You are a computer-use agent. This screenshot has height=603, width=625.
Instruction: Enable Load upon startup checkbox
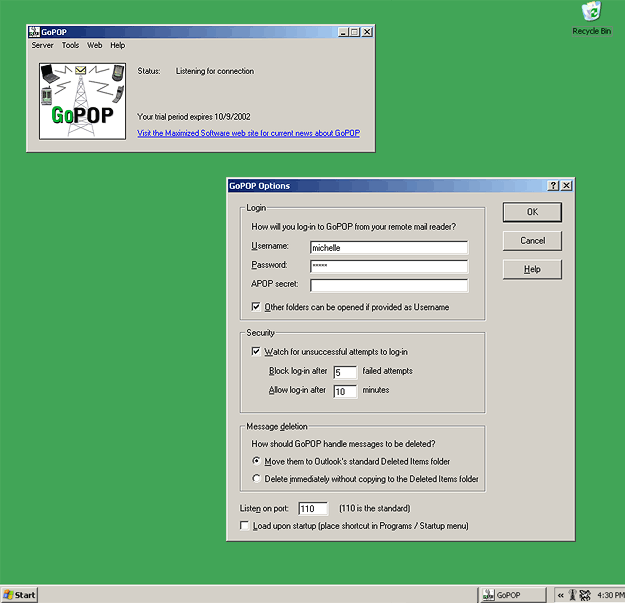[244, 526]
